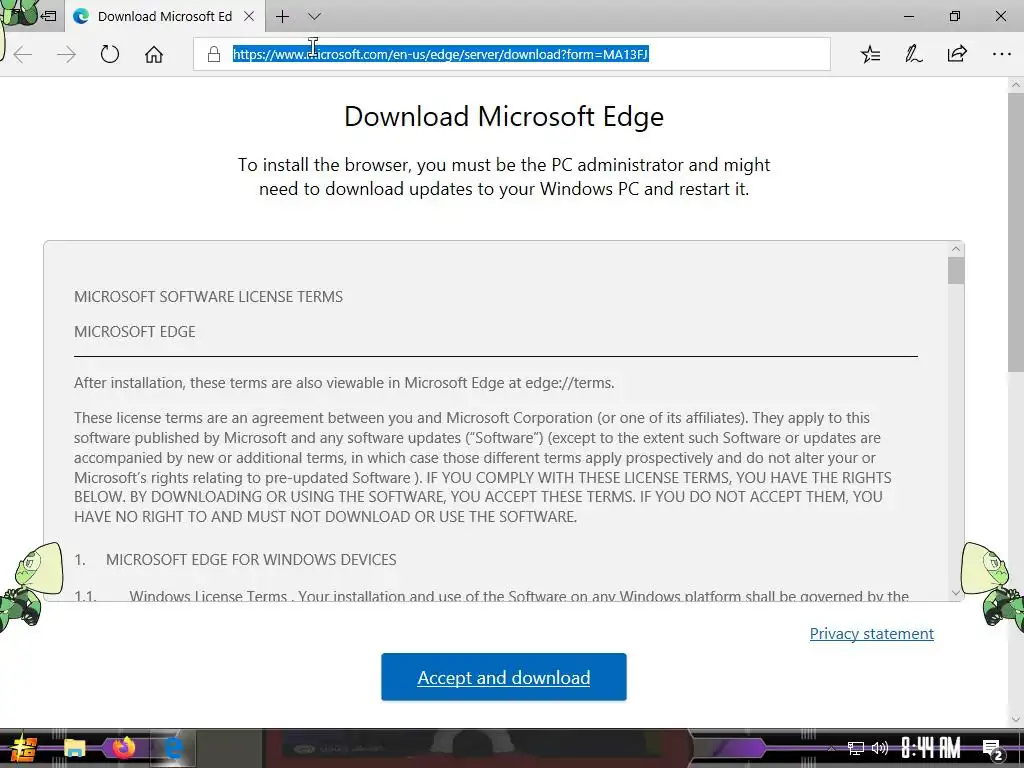Click license terms scroll down arrow
The width and height of the screenshot is (1024, 768).
[x=956, y=593]
